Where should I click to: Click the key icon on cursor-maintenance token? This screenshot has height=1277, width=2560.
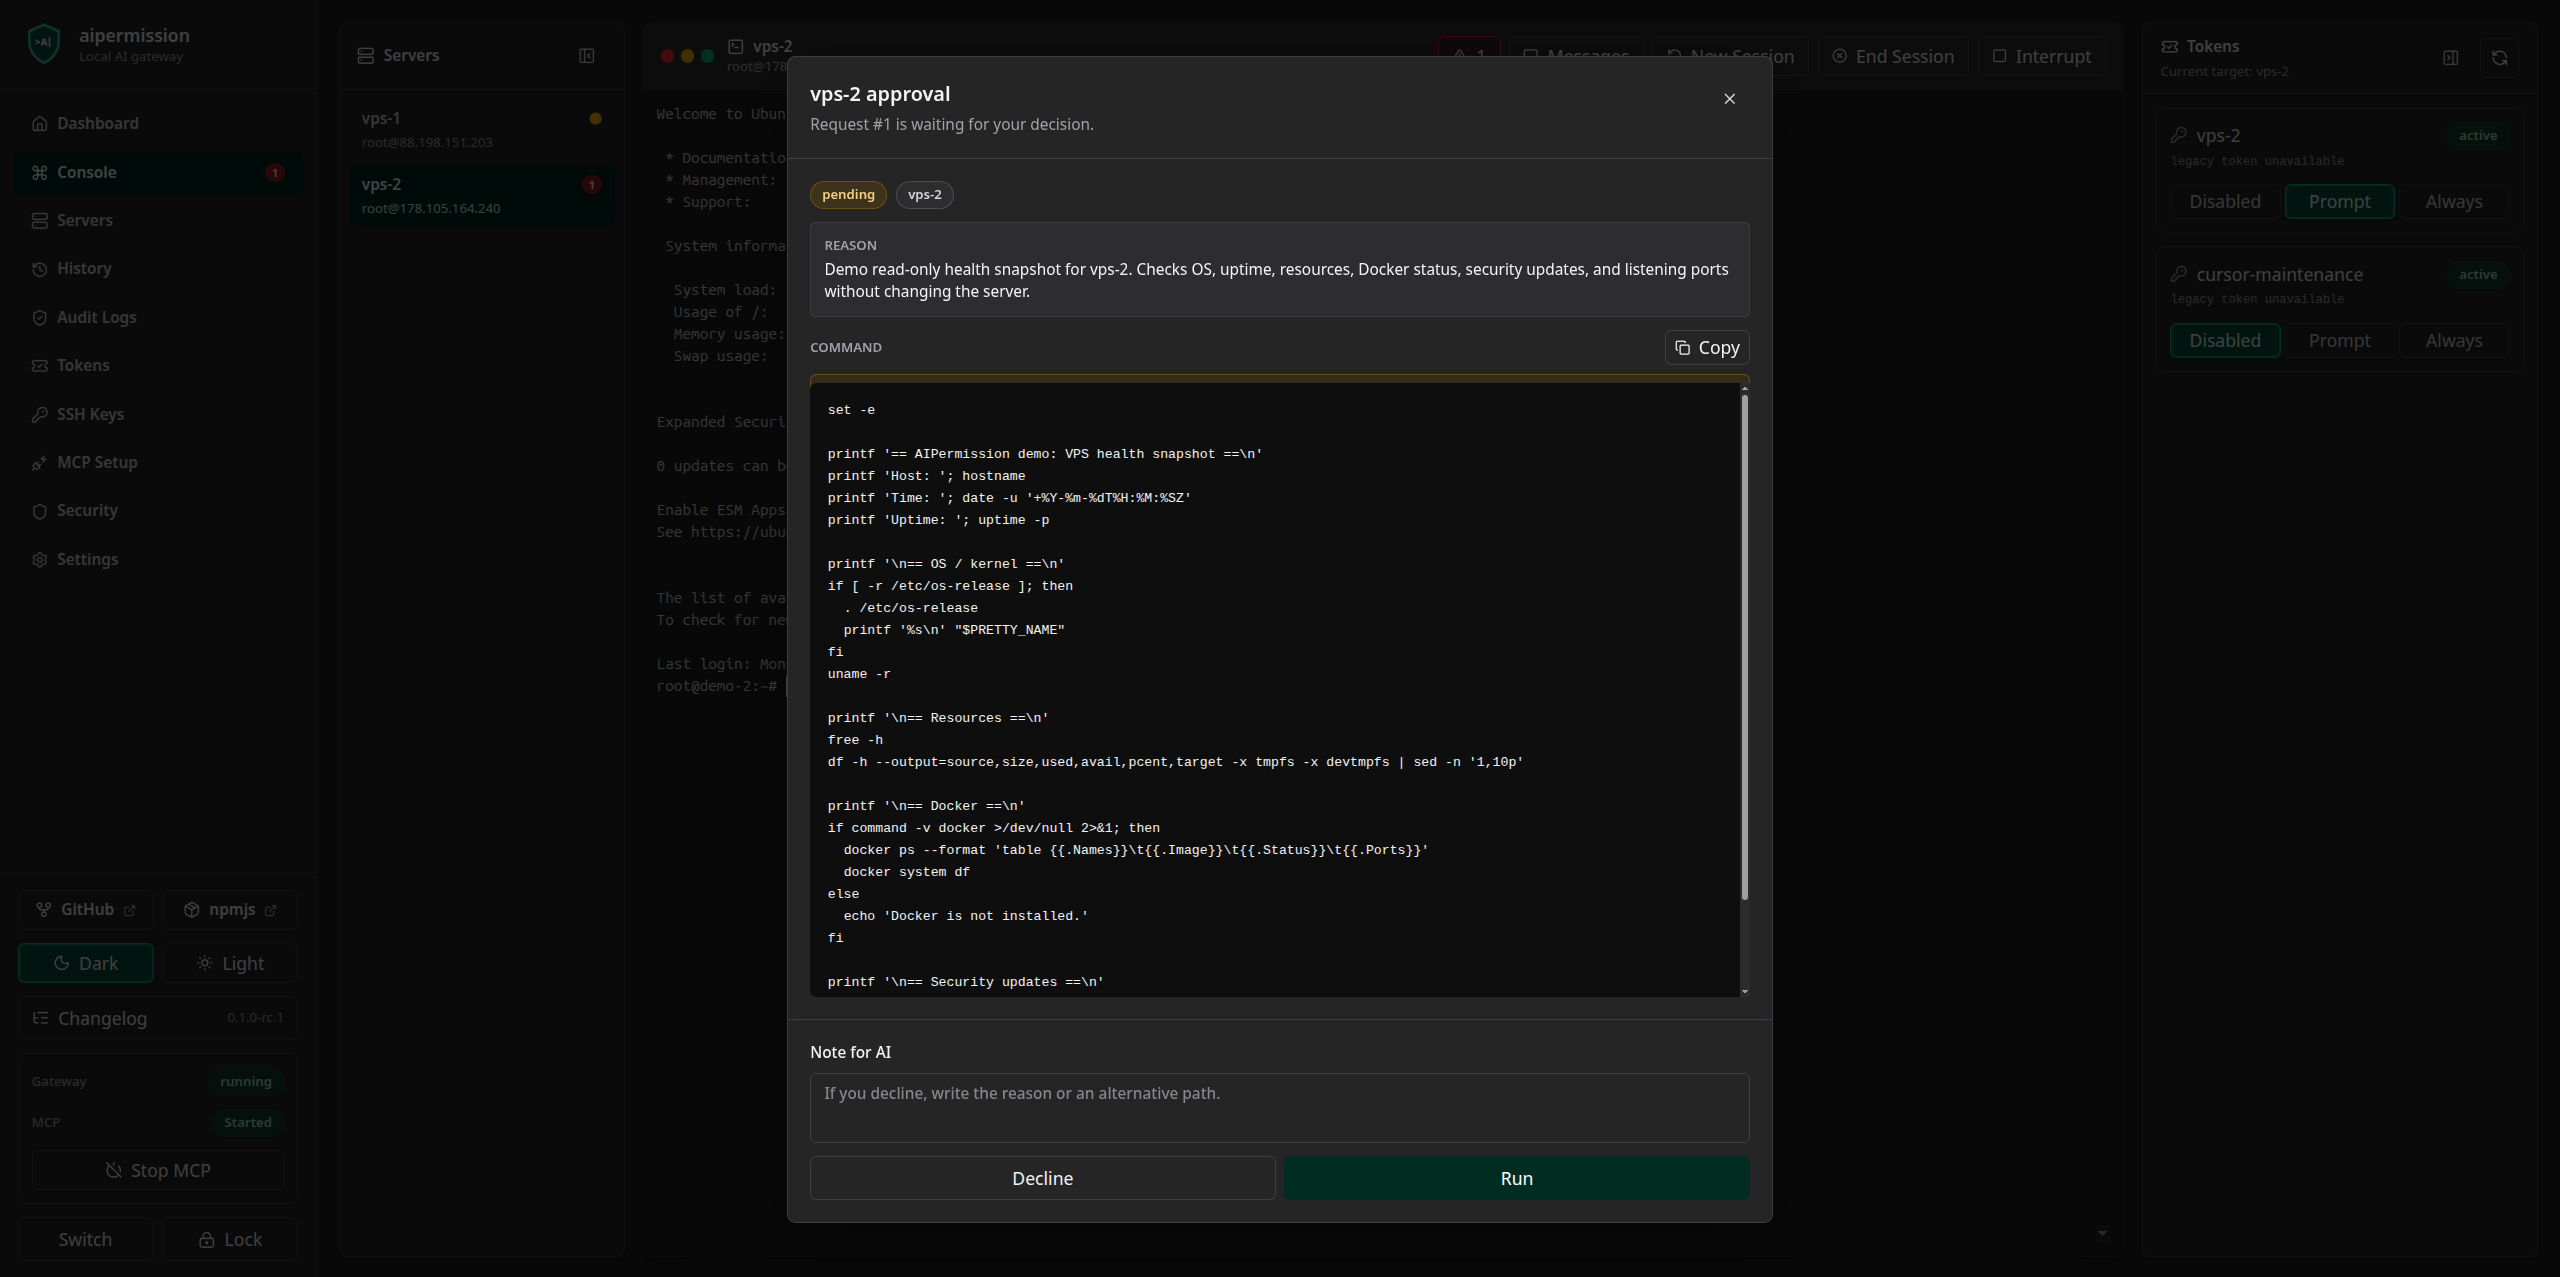click(x=2179, y=274)
